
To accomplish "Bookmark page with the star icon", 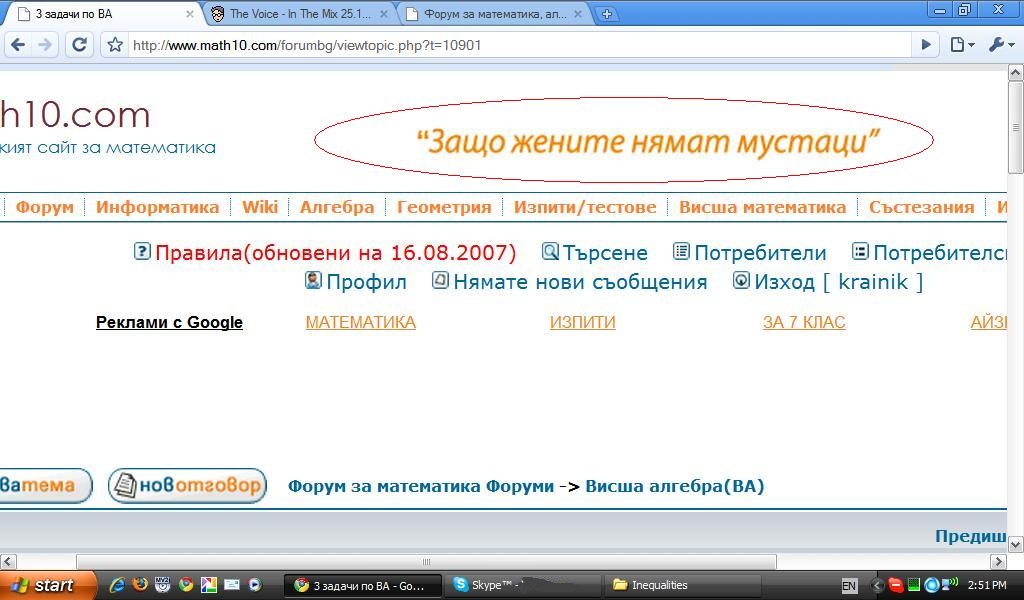I will pyautogui.click(x=115, y=45).
